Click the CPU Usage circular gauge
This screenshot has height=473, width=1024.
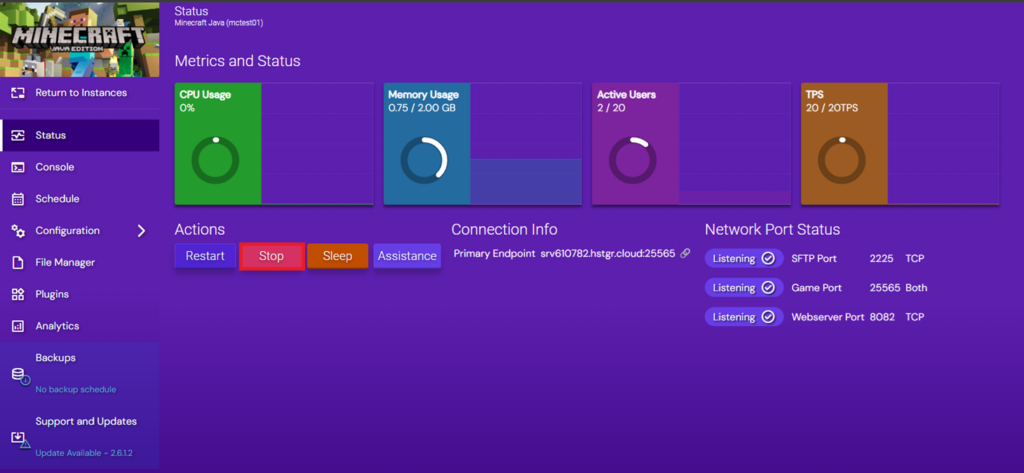point(216,160)
